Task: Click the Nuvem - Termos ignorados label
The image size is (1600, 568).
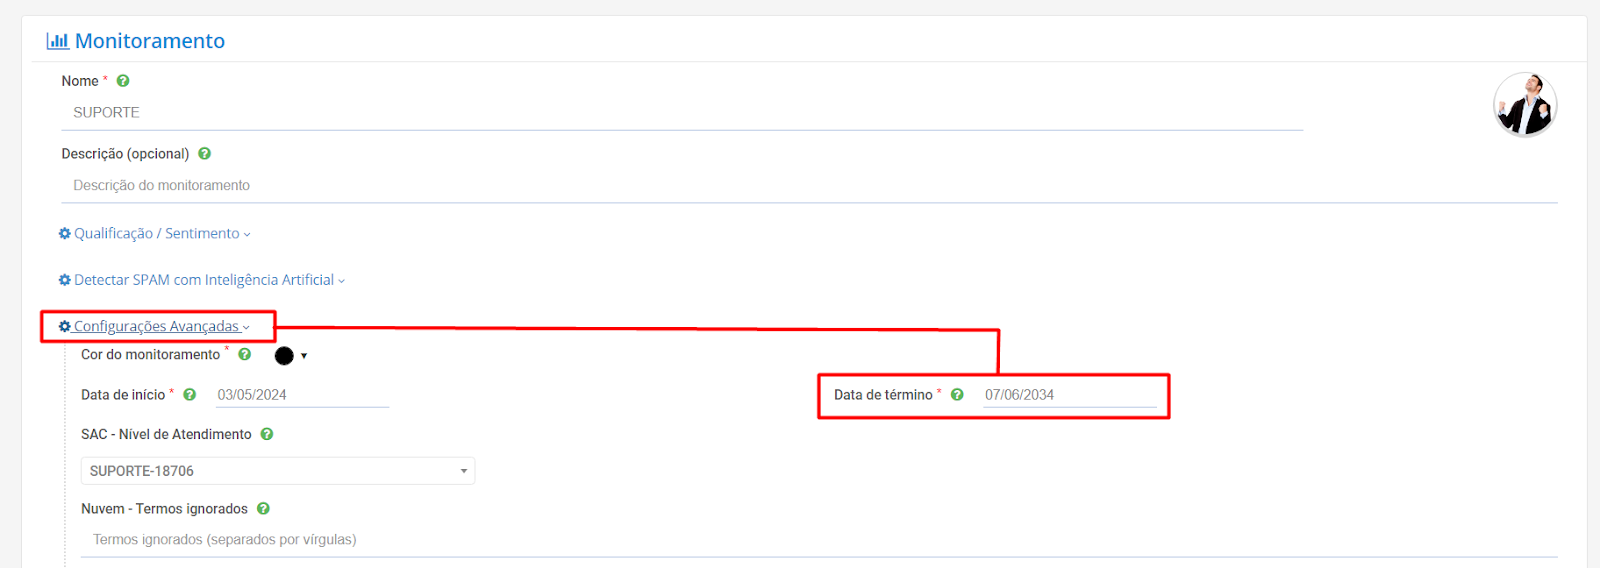Action: tap(164, 509)
